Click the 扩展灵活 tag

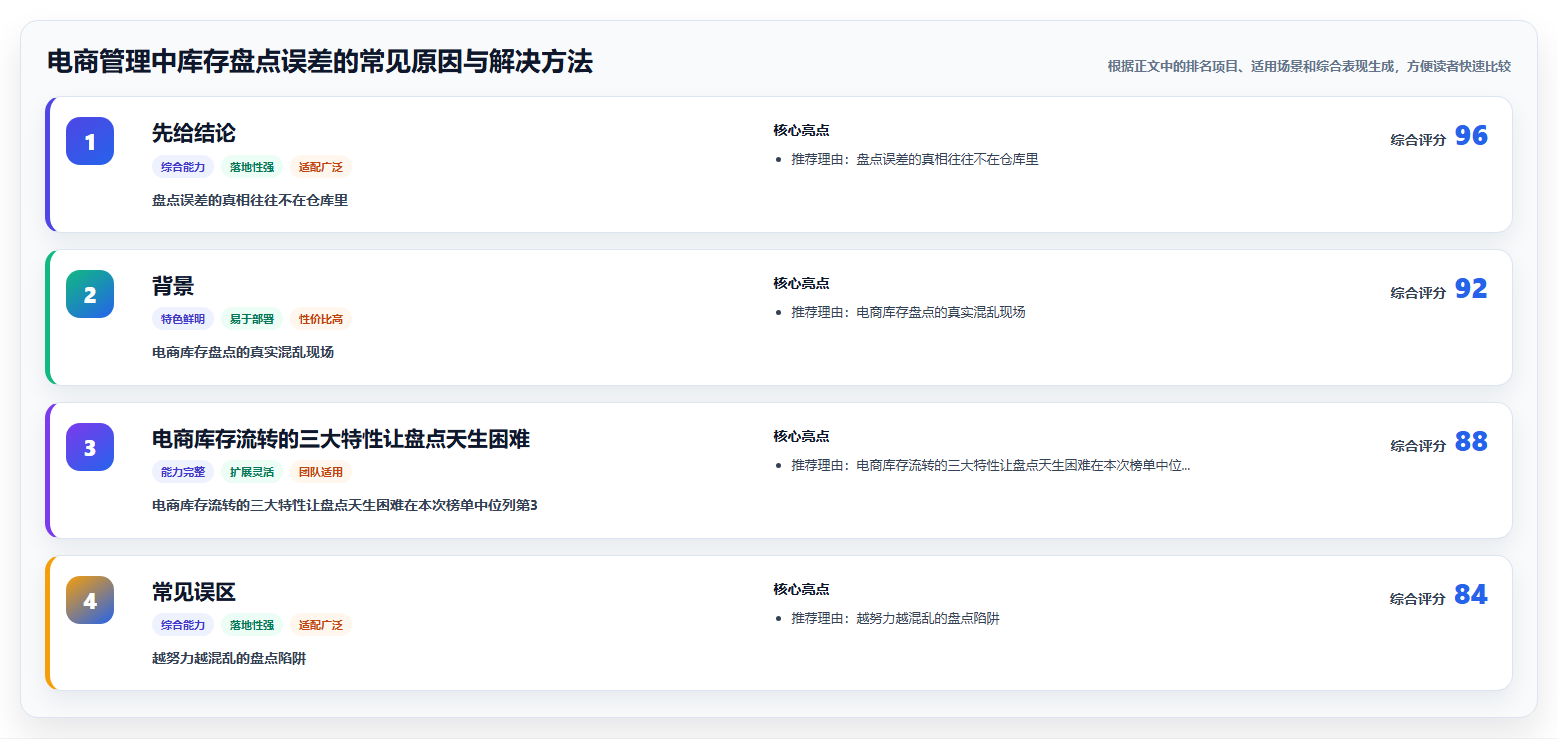pyautogui.click(x=252, y=472)
